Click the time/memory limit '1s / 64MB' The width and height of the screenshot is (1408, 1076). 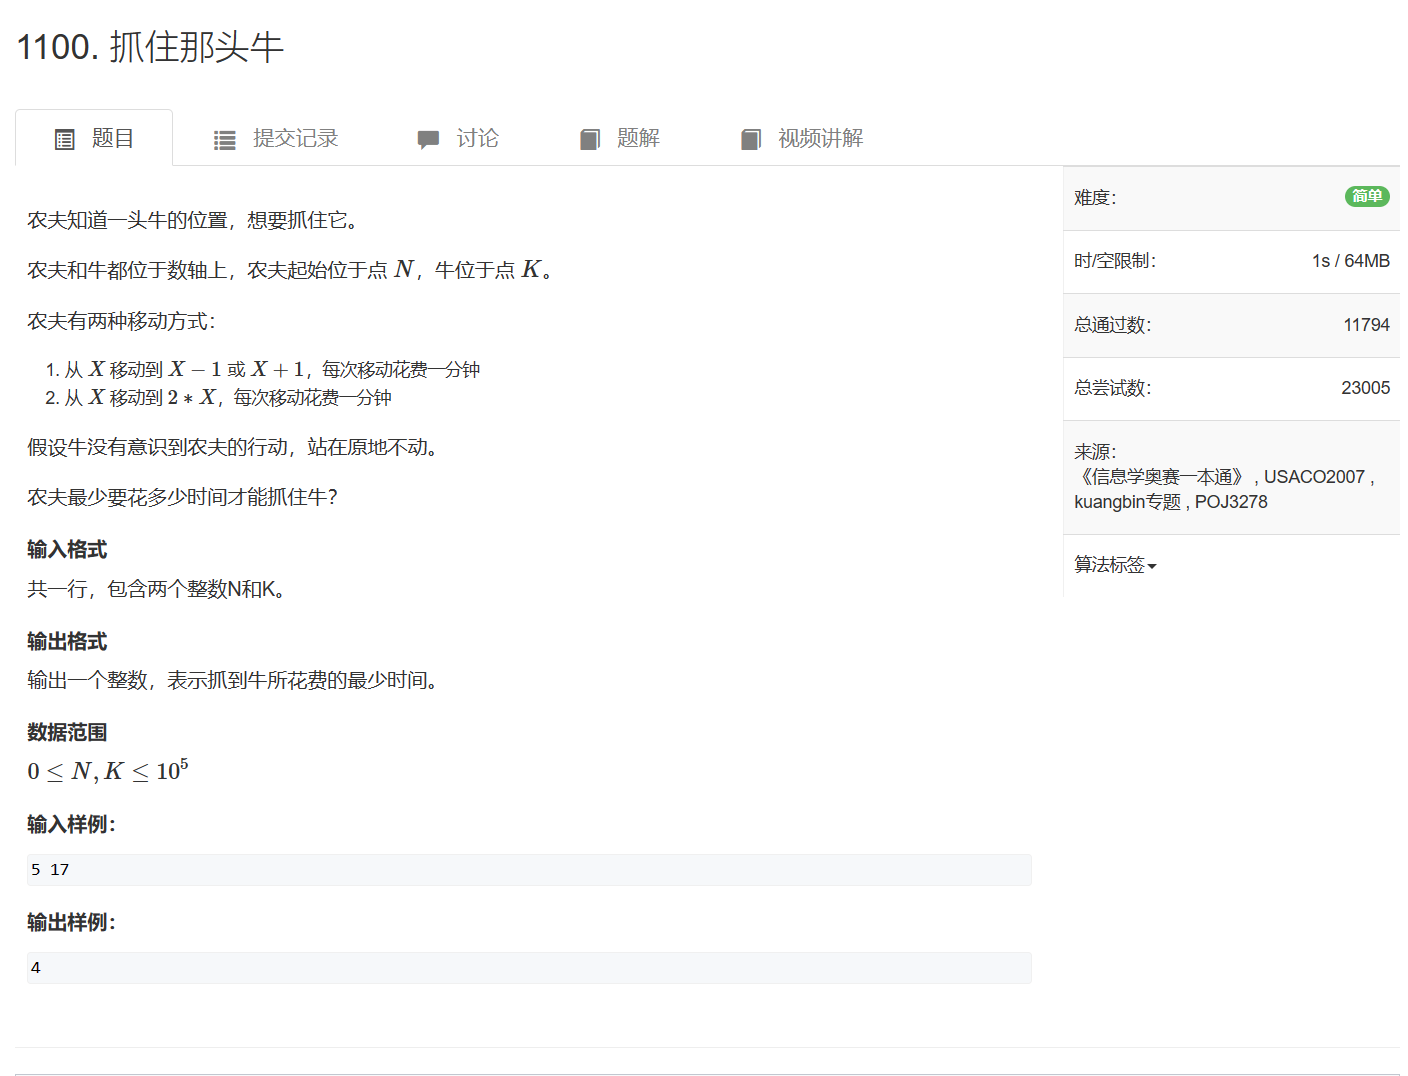click(x=1351, y=261)
